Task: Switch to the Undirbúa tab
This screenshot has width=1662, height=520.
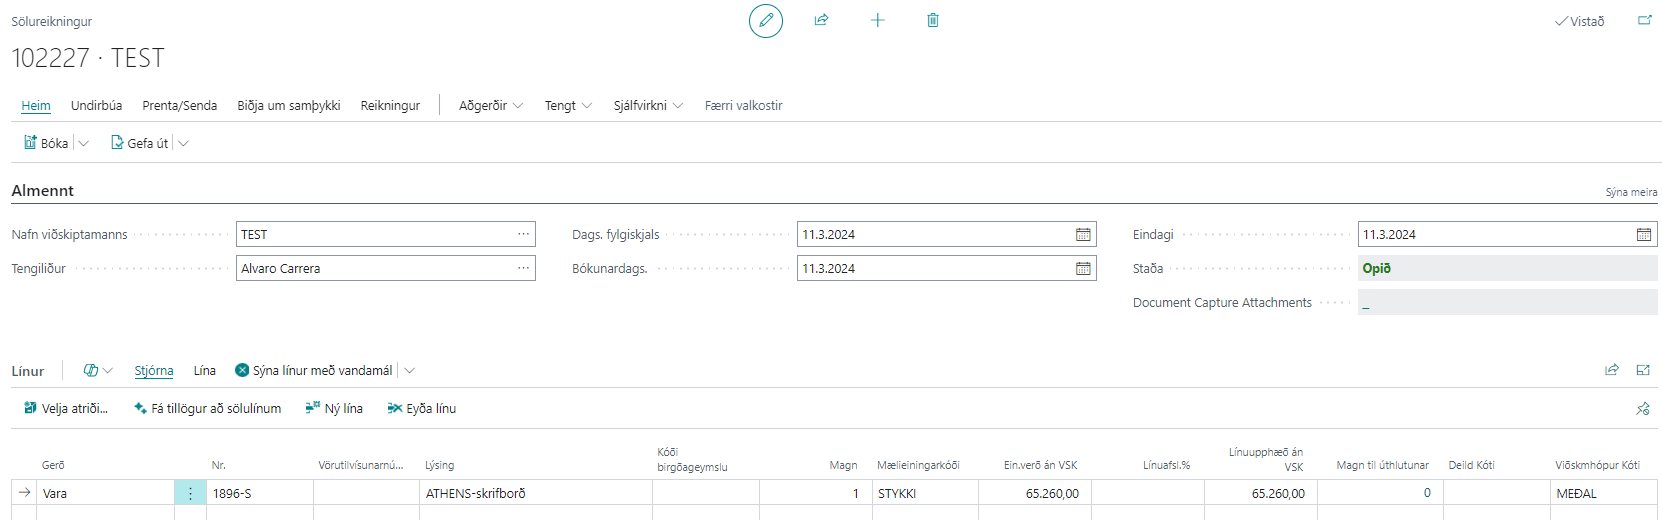Action: [x=96, y=106]
